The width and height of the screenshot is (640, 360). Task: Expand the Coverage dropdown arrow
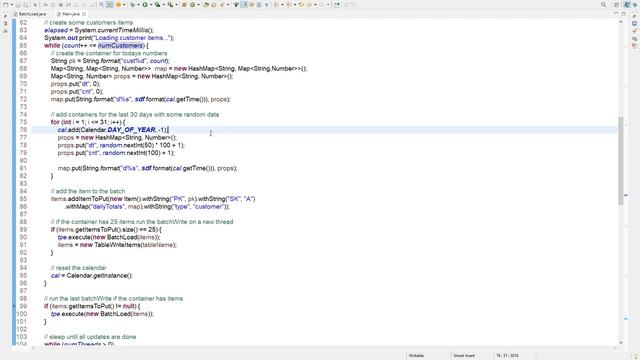pyautogui.click(x=163, y=4)
